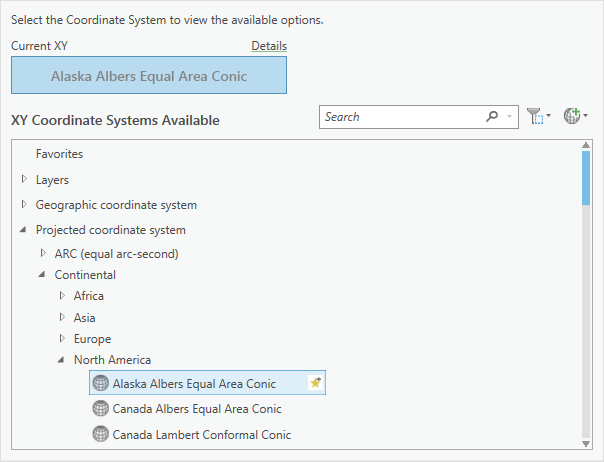Click the search magnifier icon

pyautogui.click(x=492, y=117)
